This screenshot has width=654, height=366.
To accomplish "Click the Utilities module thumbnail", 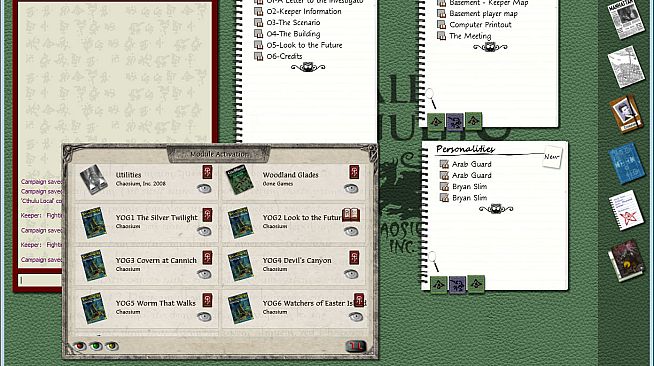I will pyautogui.click(x=93, y=179).
